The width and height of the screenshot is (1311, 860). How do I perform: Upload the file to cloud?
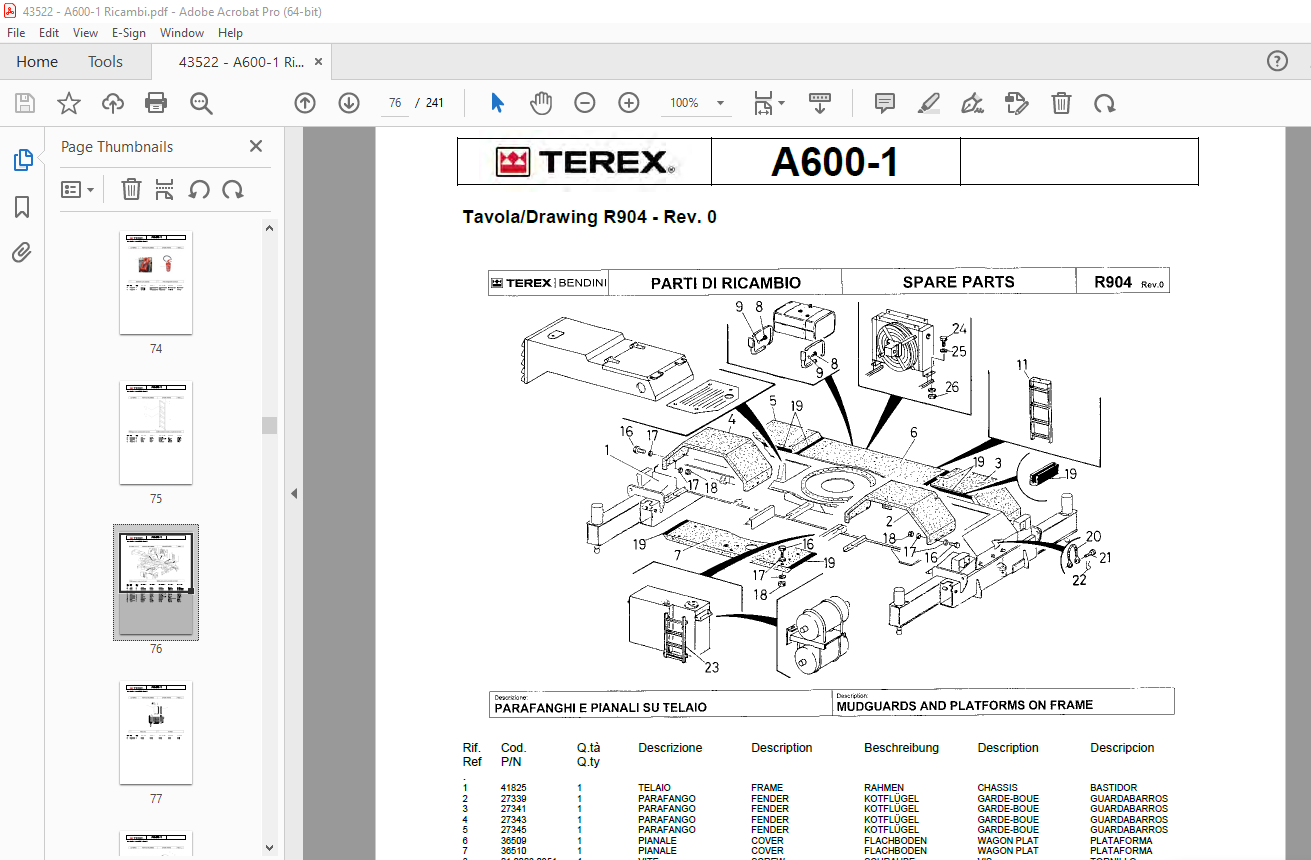point(113,103)
